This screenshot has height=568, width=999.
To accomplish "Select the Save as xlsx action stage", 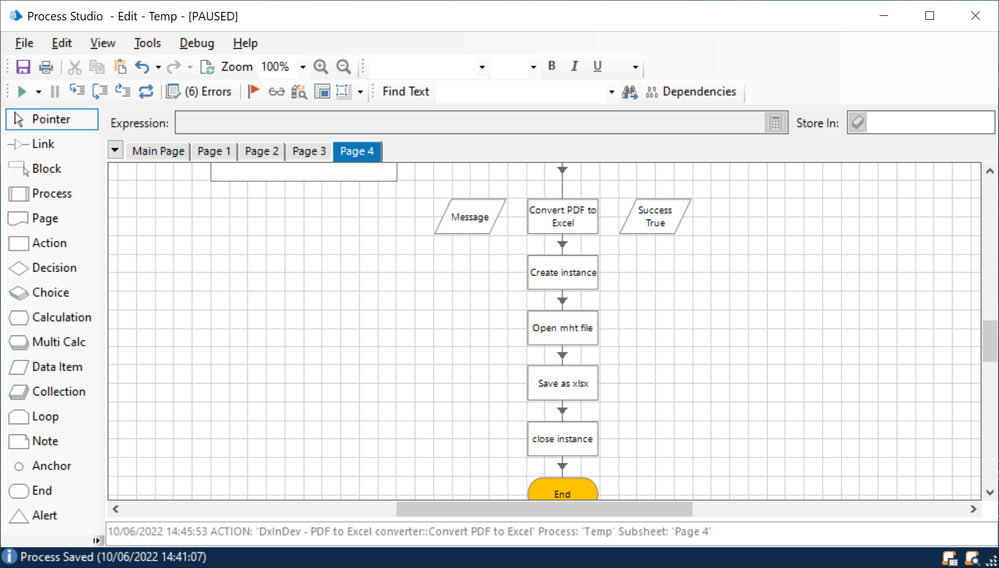I will (x=563, y=383).
